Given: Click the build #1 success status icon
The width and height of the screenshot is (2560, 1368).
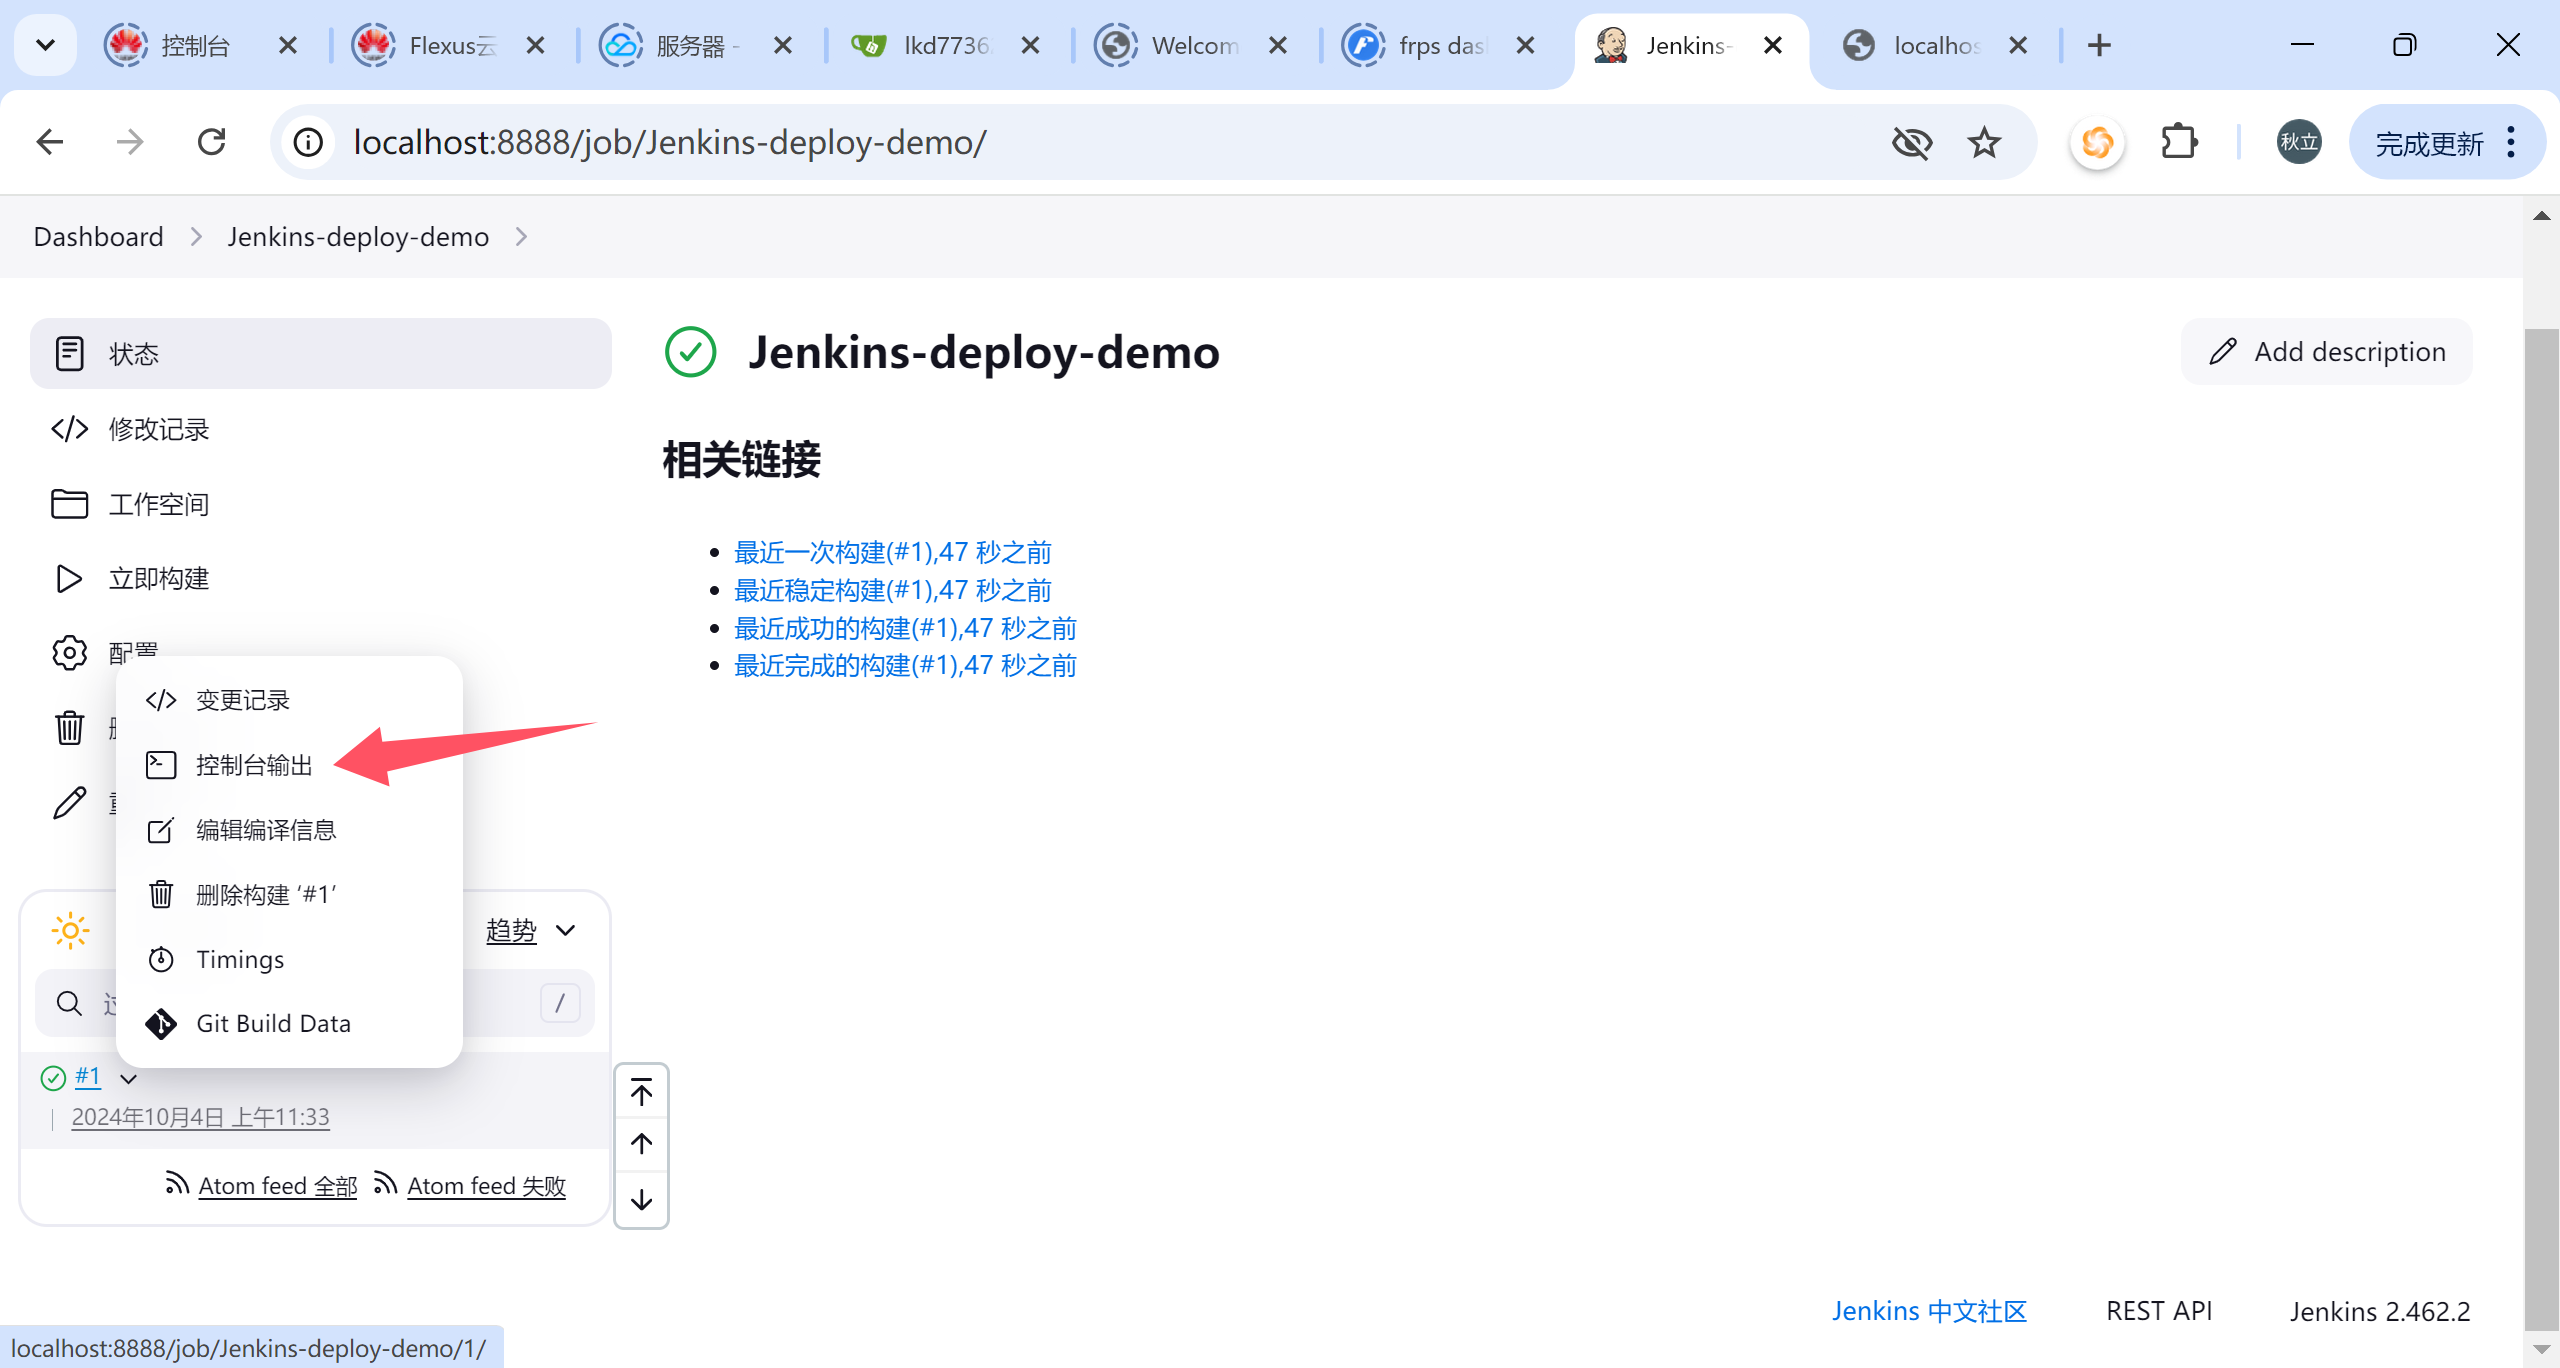Looking at the screenshot, I should (x=53, y=1077).
